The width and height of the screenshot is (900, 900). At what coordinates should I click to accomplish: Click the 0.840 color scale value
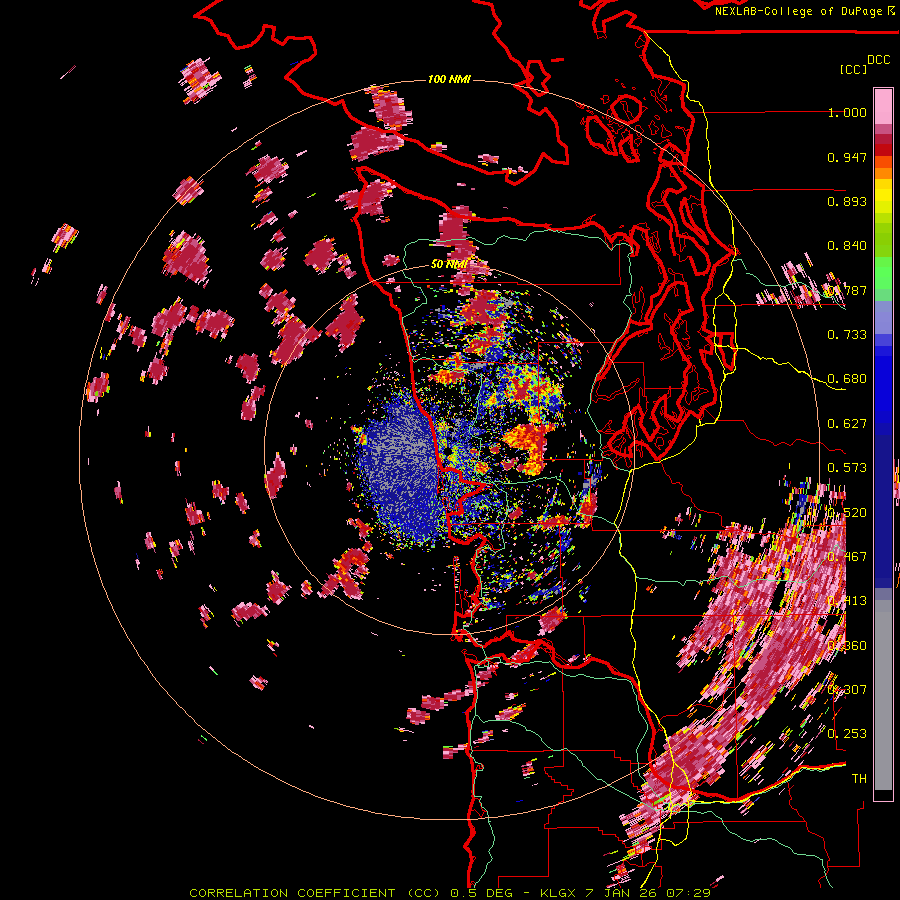[x=847, y=246]
